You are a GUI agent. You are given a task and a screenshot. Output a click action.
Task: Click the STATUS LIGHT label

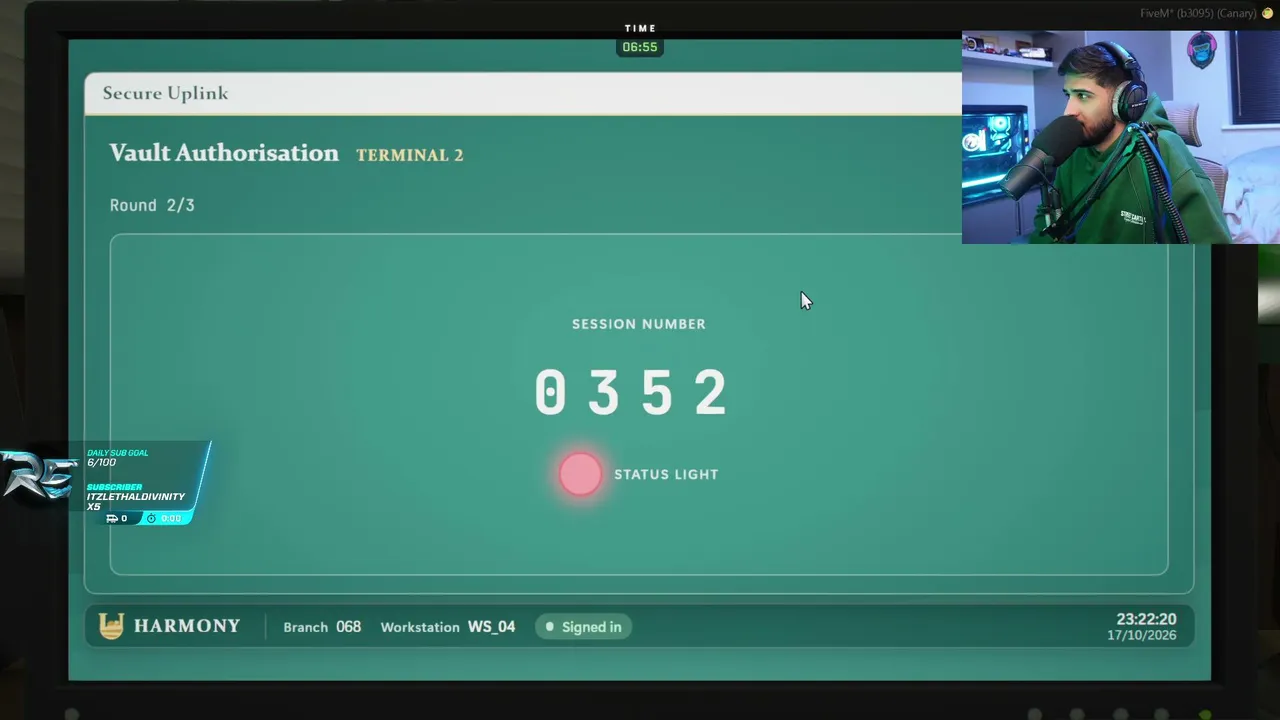tap(666, 474)
